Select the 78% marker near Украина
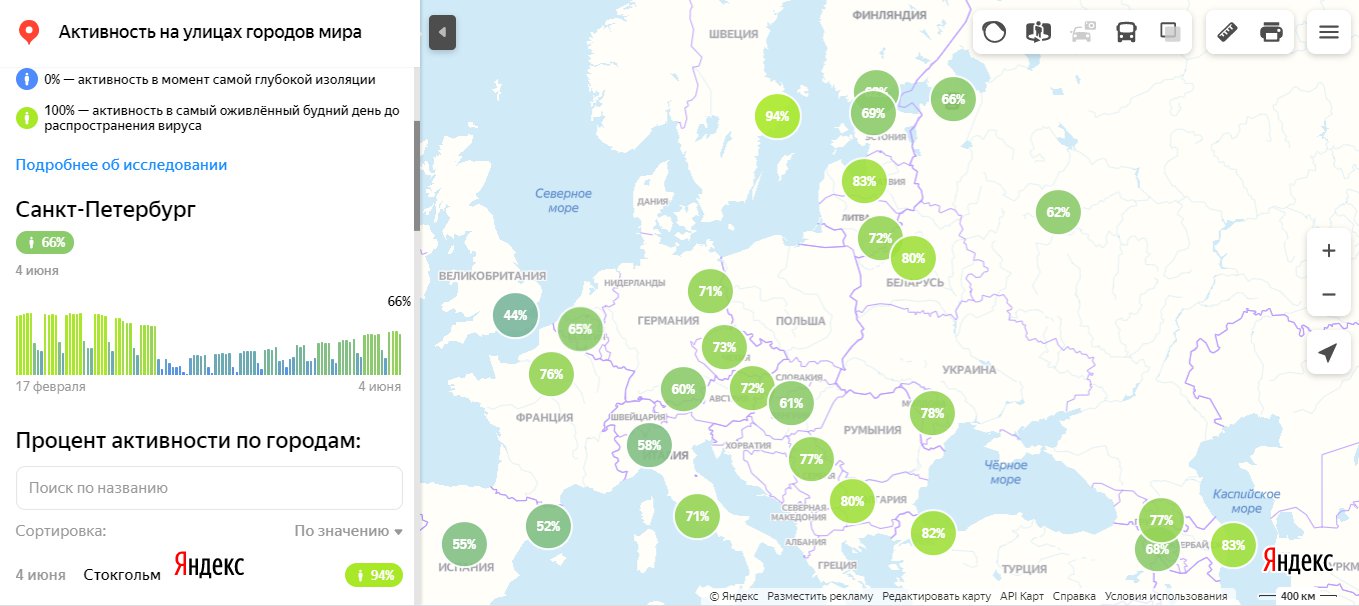Viewport: 1359px width, 606px height. (932, 413)
